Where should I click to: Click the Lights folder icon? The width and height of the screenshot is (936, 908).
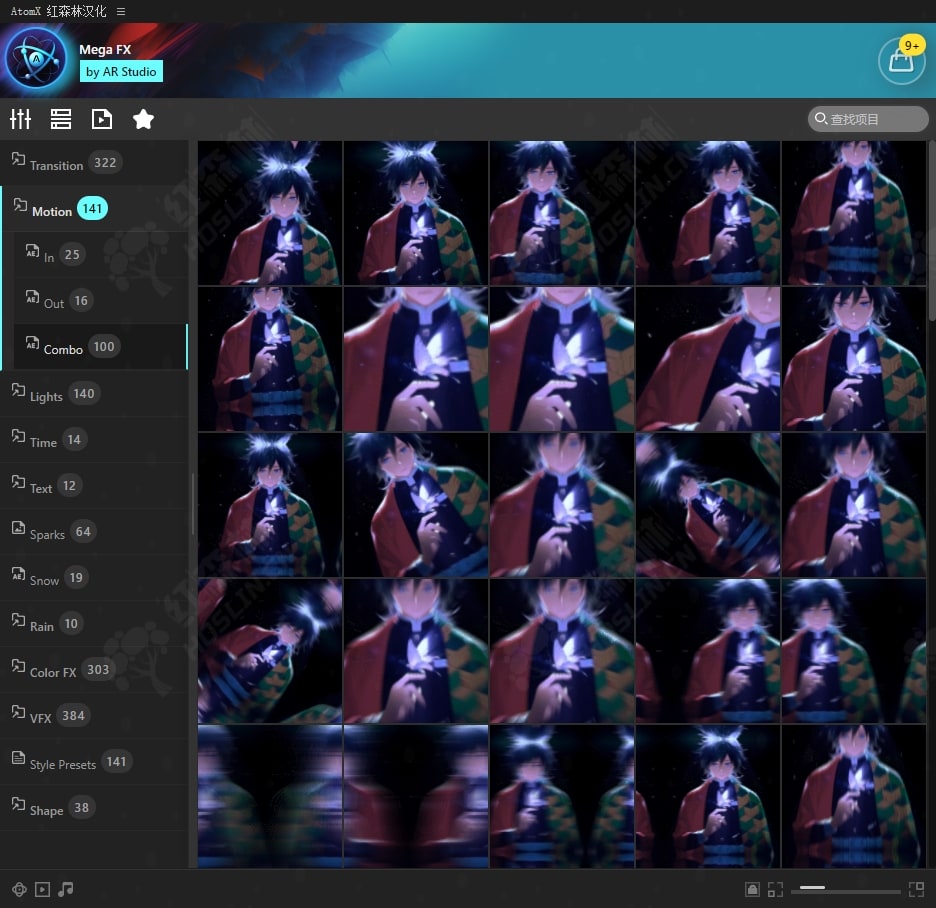click(19, 389)
